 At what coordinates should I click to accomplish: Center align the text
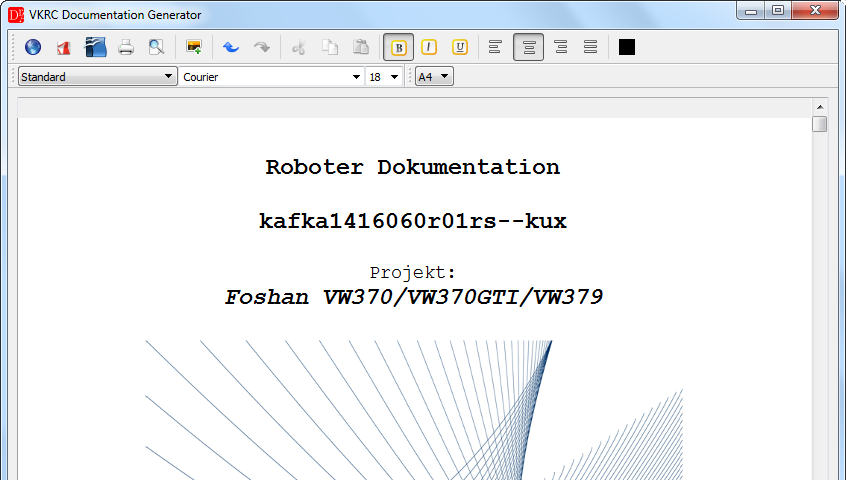coord(528,47)
